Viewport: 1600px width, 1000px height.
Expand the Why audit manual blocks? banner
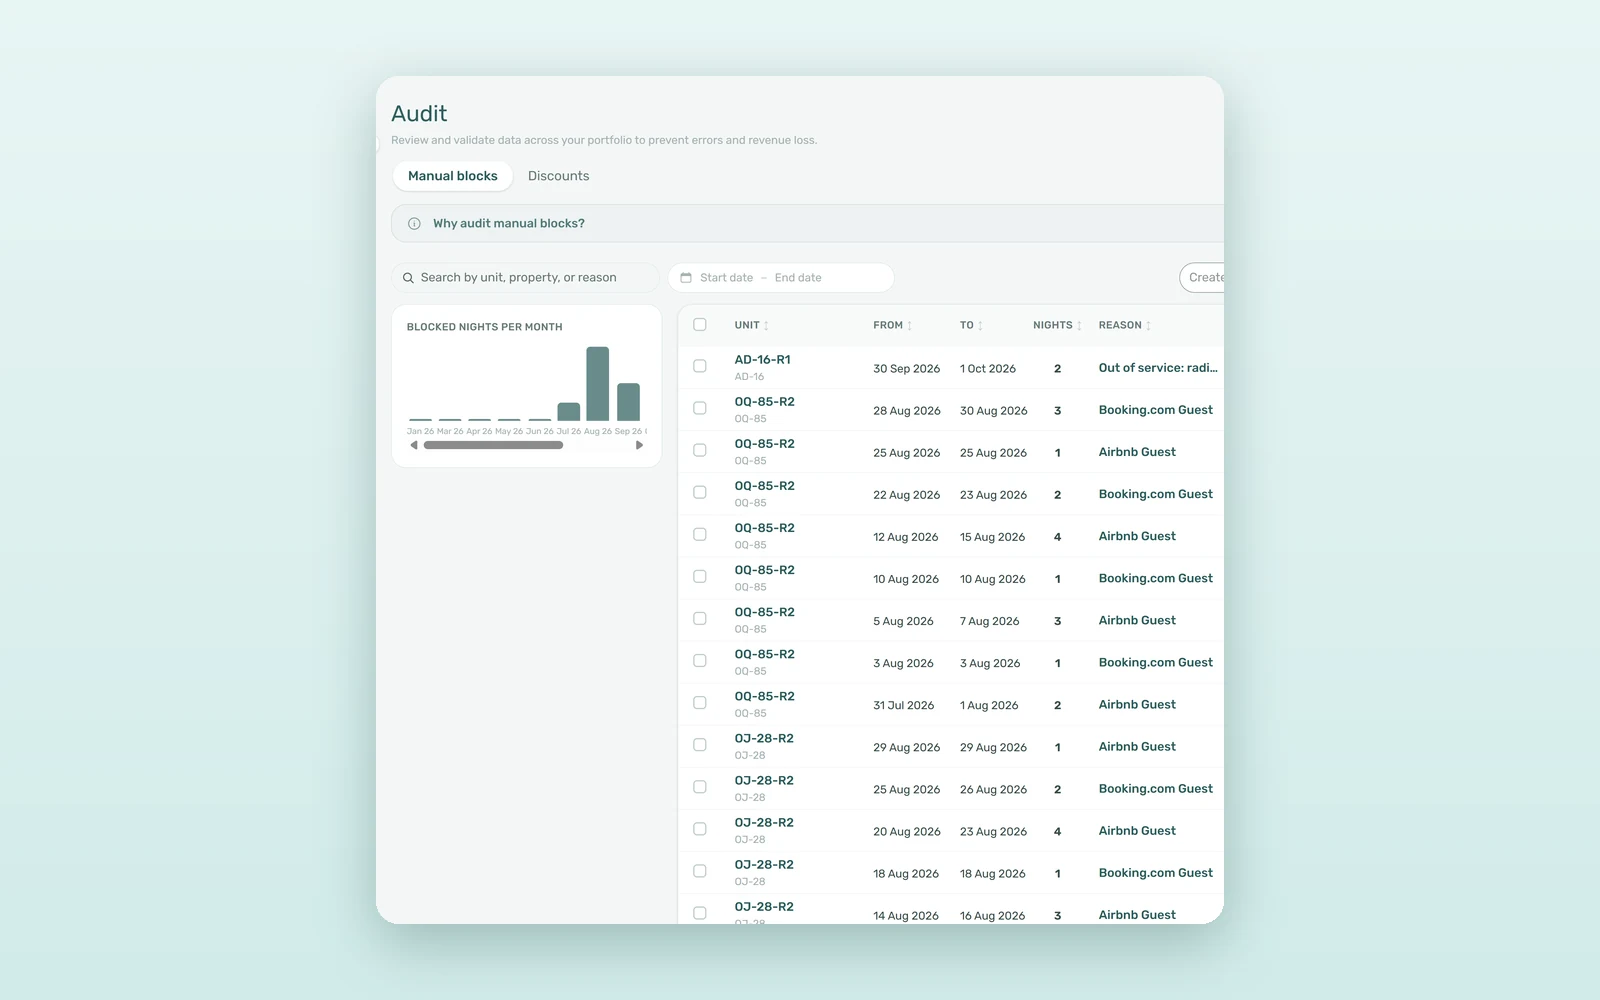(807, 223)
